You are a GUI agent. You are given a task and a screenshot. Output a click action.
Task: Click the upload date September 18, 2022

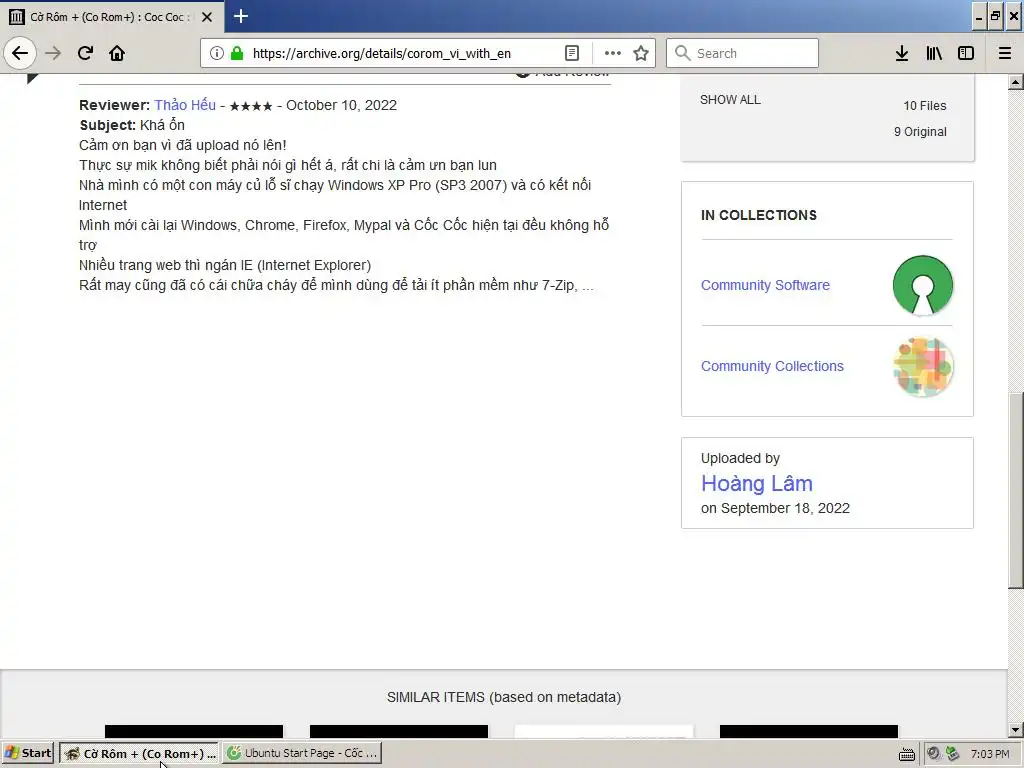tap(785, 508)
